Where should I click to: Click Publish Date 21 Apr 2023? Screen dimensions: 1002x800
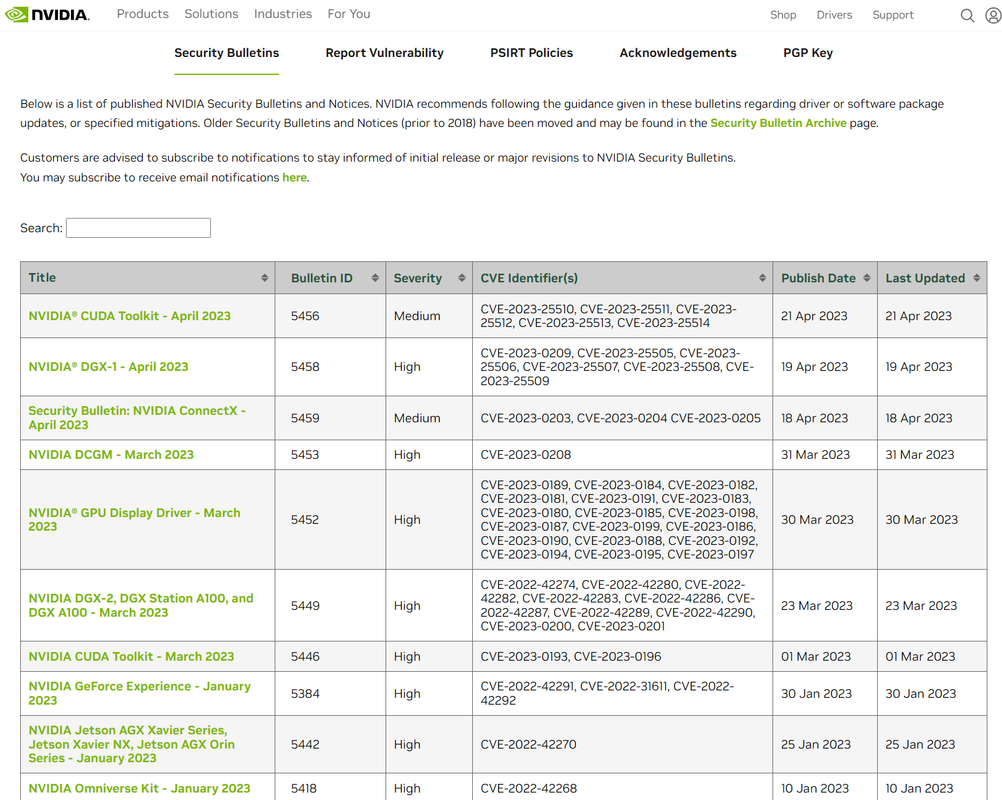pyautogui.click(x=814, y=316)
